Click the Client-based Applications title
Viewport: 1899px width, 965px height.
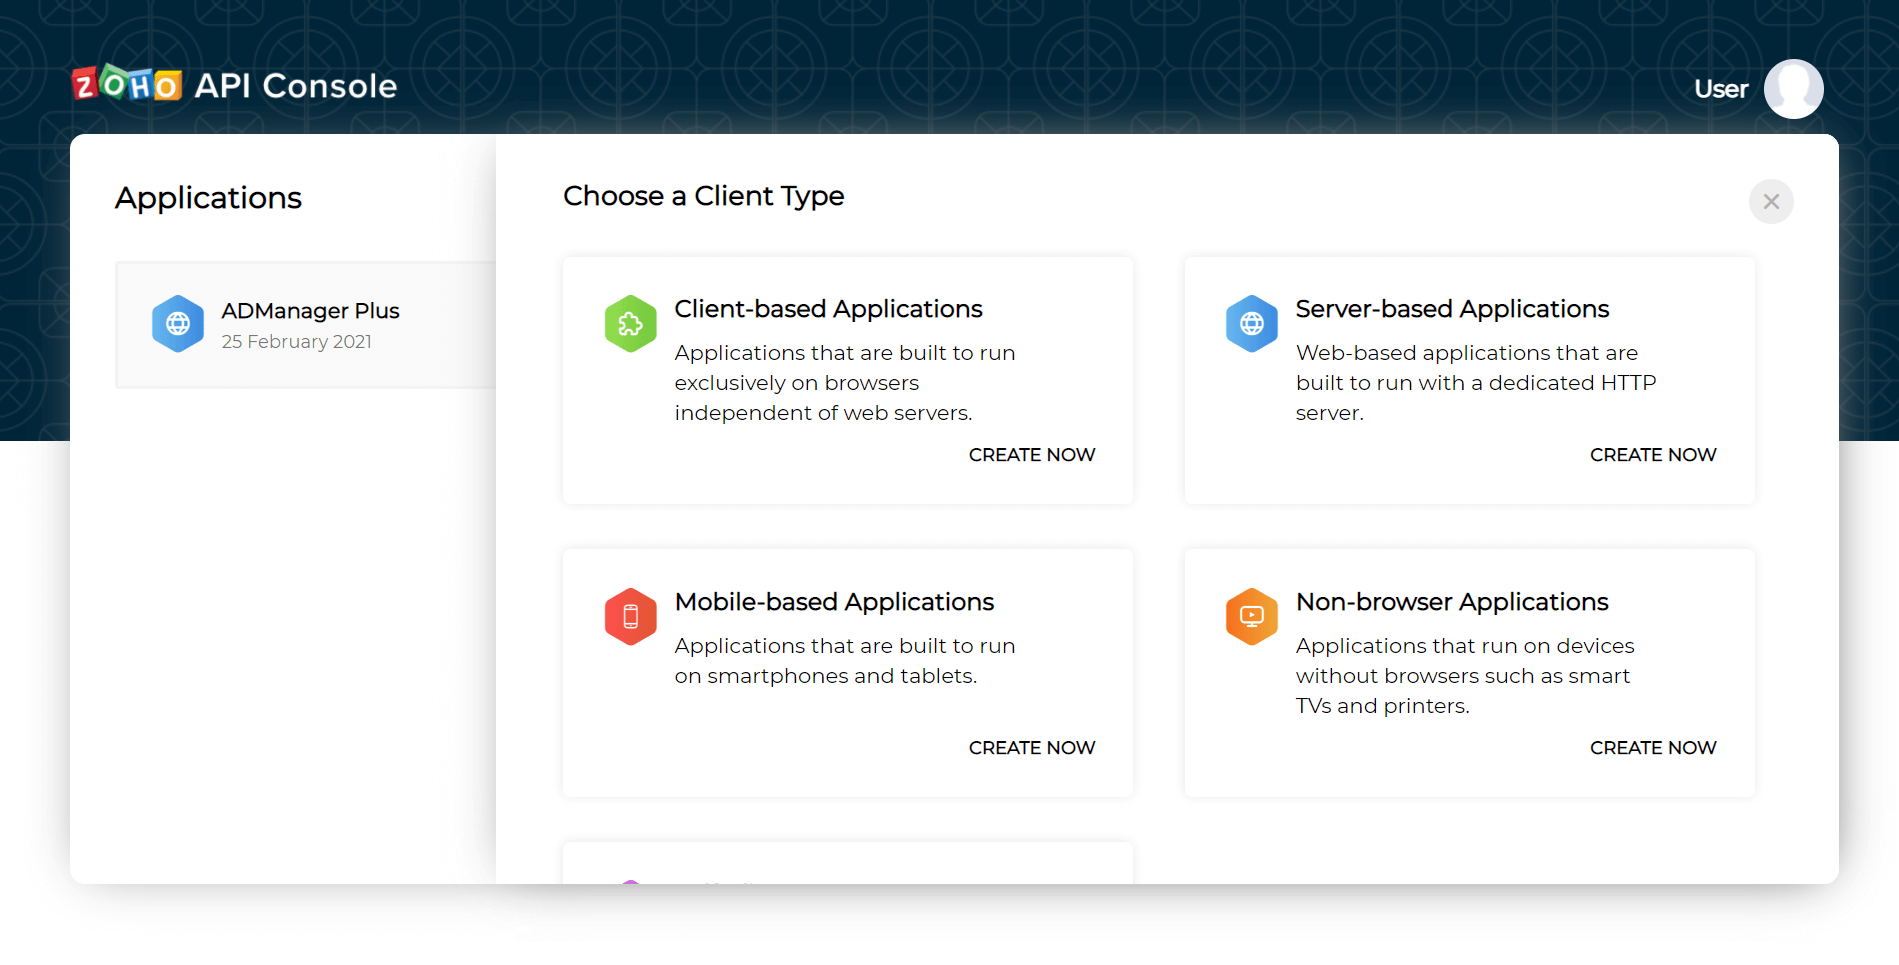pyautogui.click(x=828, y=309)
